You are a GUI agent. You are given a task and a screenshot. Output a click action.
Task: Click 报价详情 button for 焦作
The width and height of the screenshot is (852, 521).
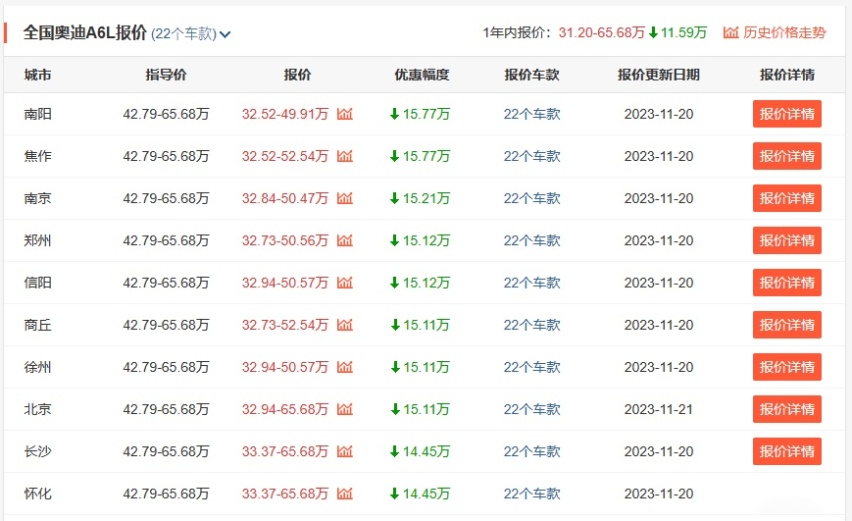[x=787, y=156]
